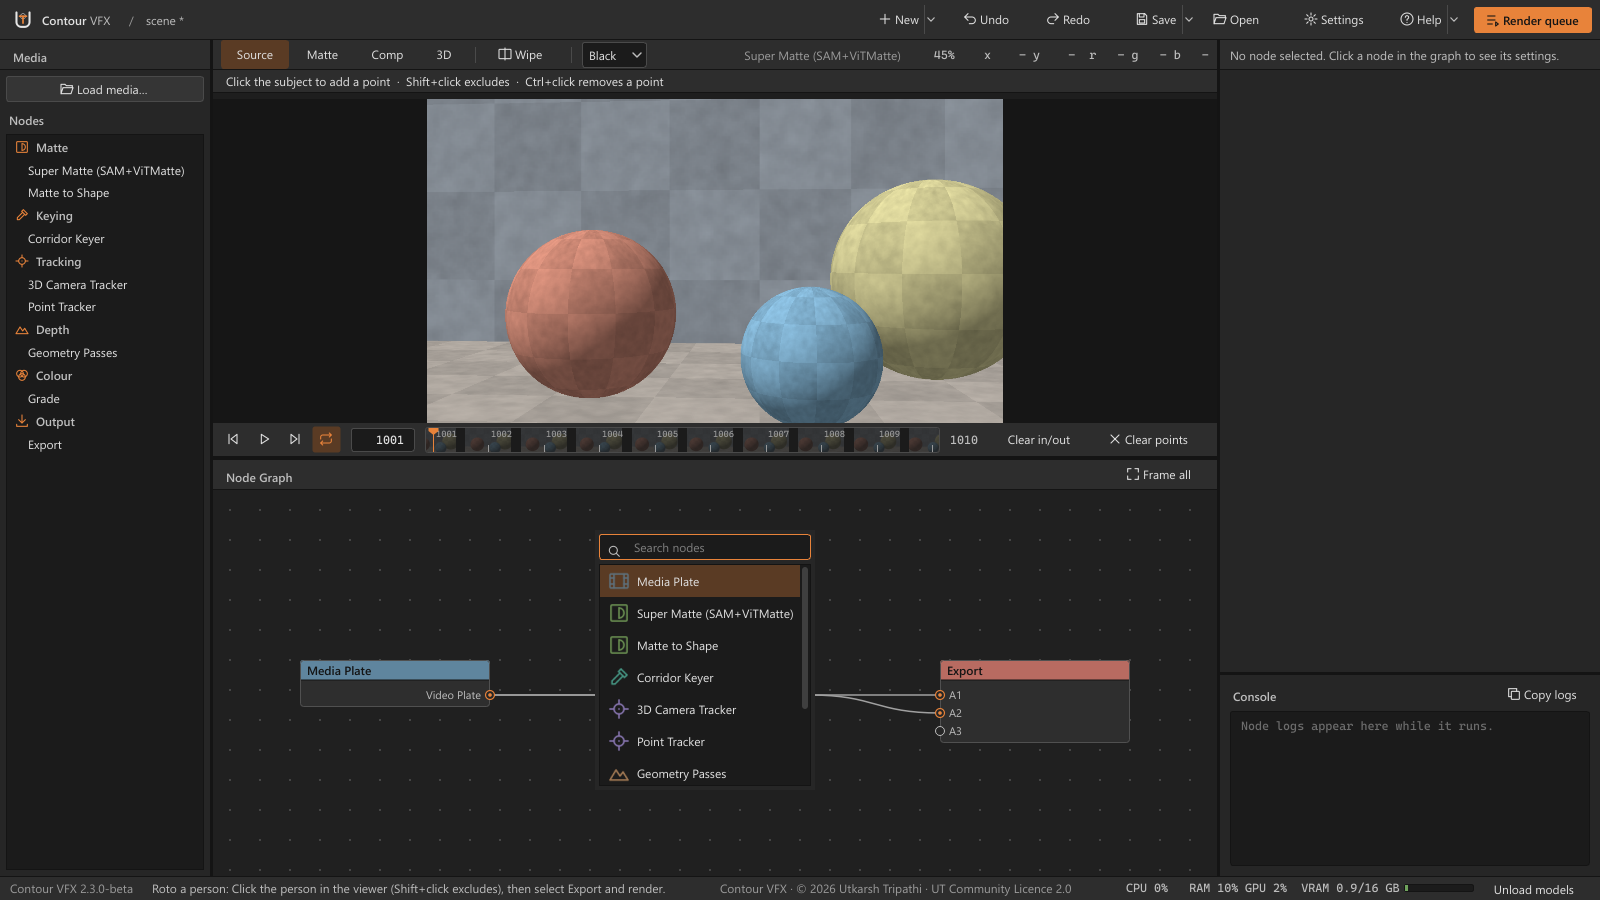Image resolution: width=1600 pixels, height=900 pixels.
Task: Click Clear points beside the timeline
Action: click(x=1148, y=439)
